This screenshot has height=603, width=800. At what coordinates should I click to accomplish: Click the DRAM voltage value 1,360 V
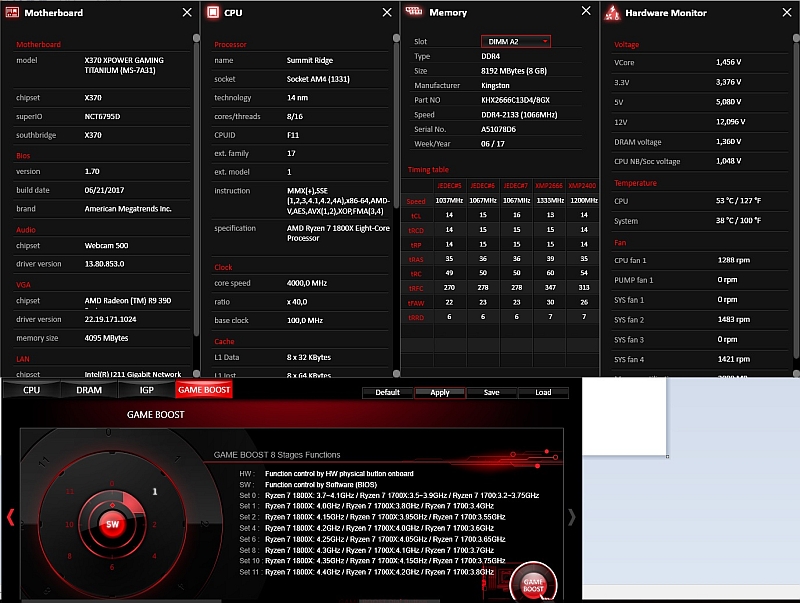click(729, 142)
